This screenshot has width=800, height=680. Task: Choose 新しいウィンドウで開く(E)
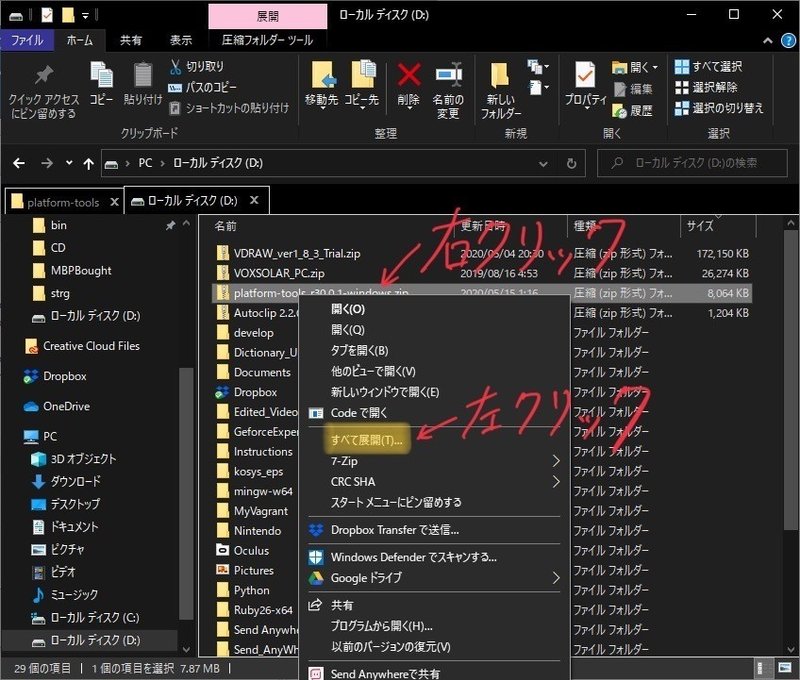(x=385, y=392)
